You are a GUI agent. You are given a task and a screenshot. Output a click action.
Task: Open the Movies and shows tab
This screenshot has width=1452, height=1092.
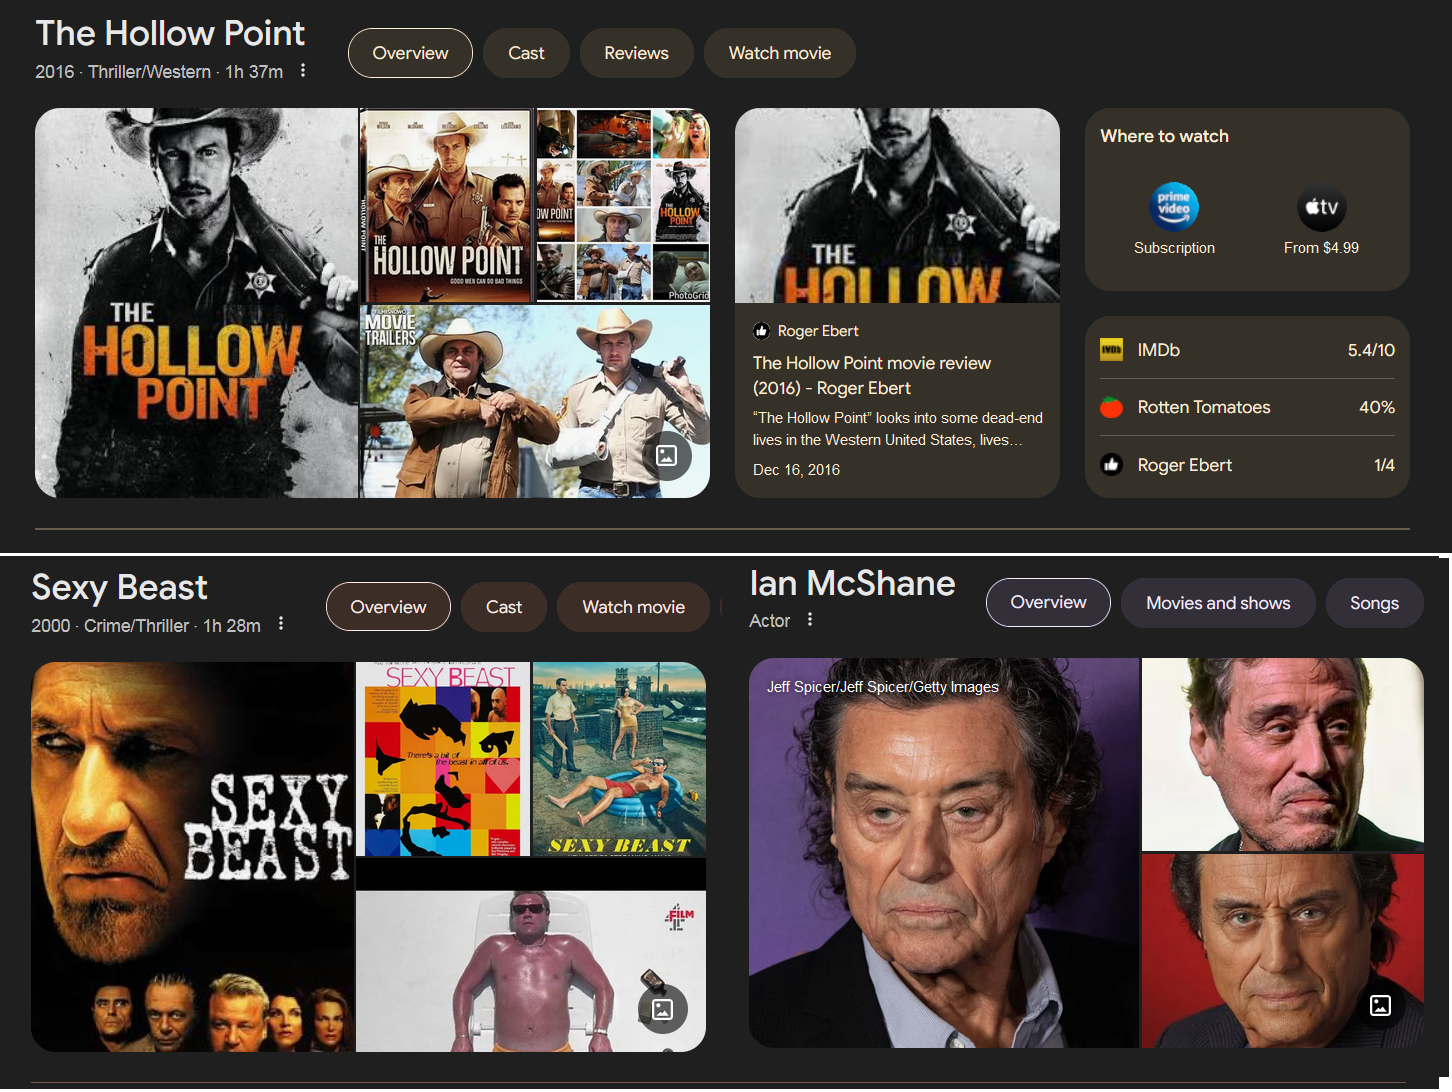click(1218, 603)
